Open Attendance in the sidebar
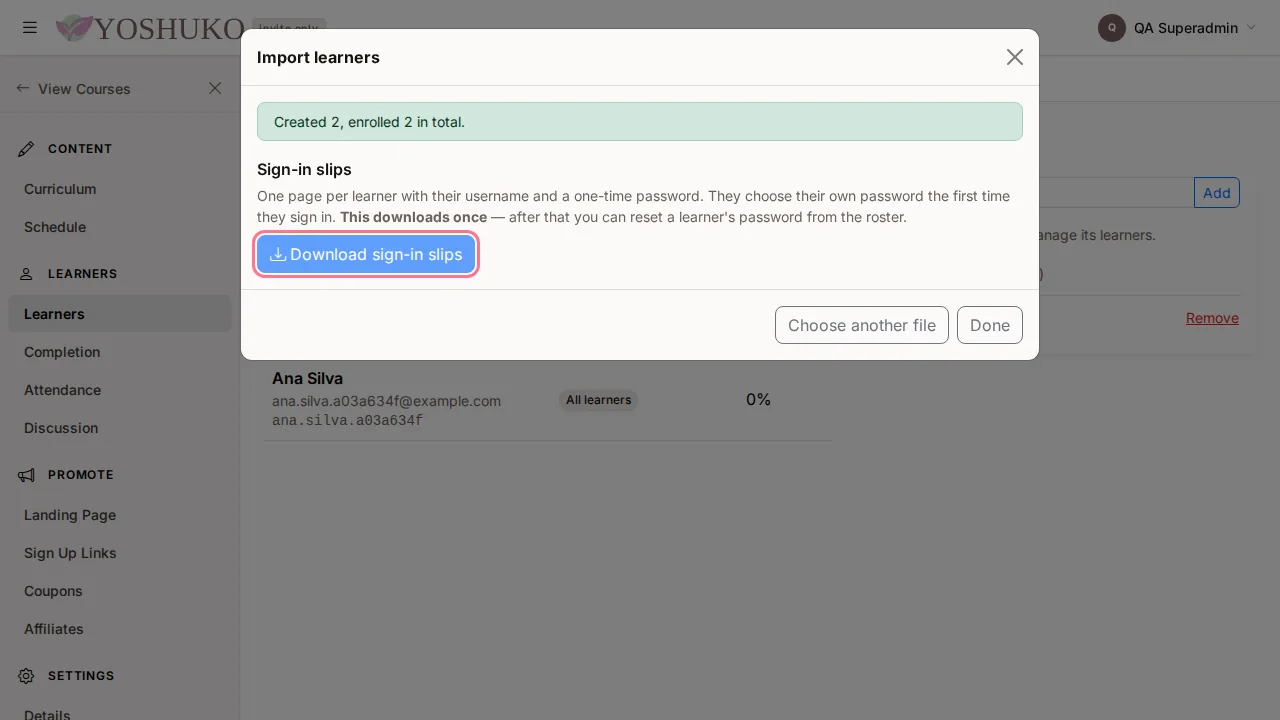 [x=120, y=390]
